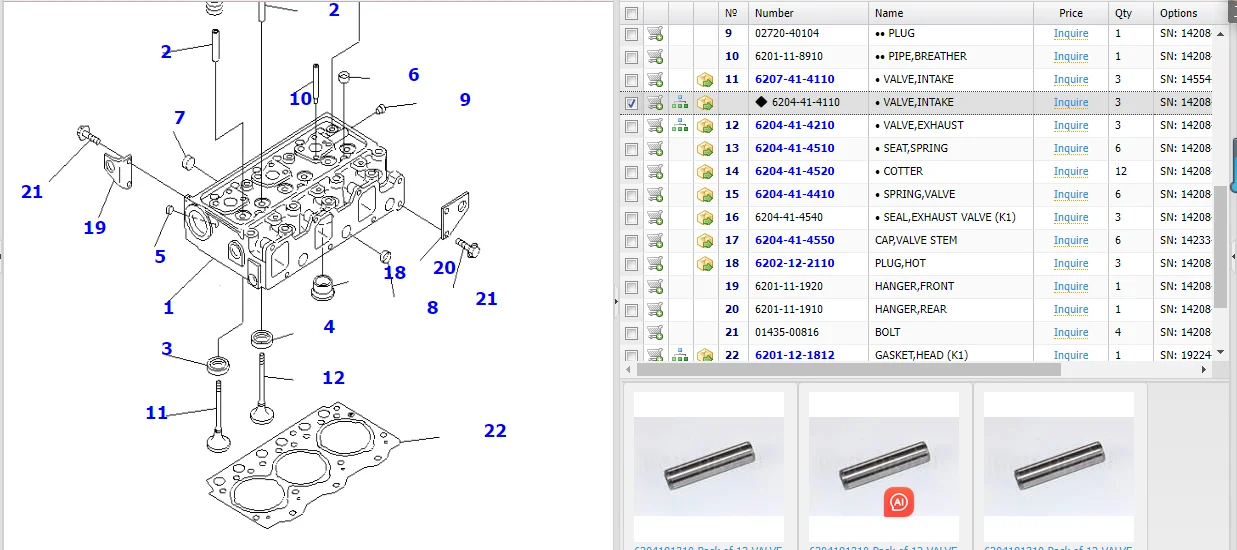This screenshot has width=1237, height=550.
Task: Click box icon for CAP,VALVE STEM
Action: tap(705, 241)
